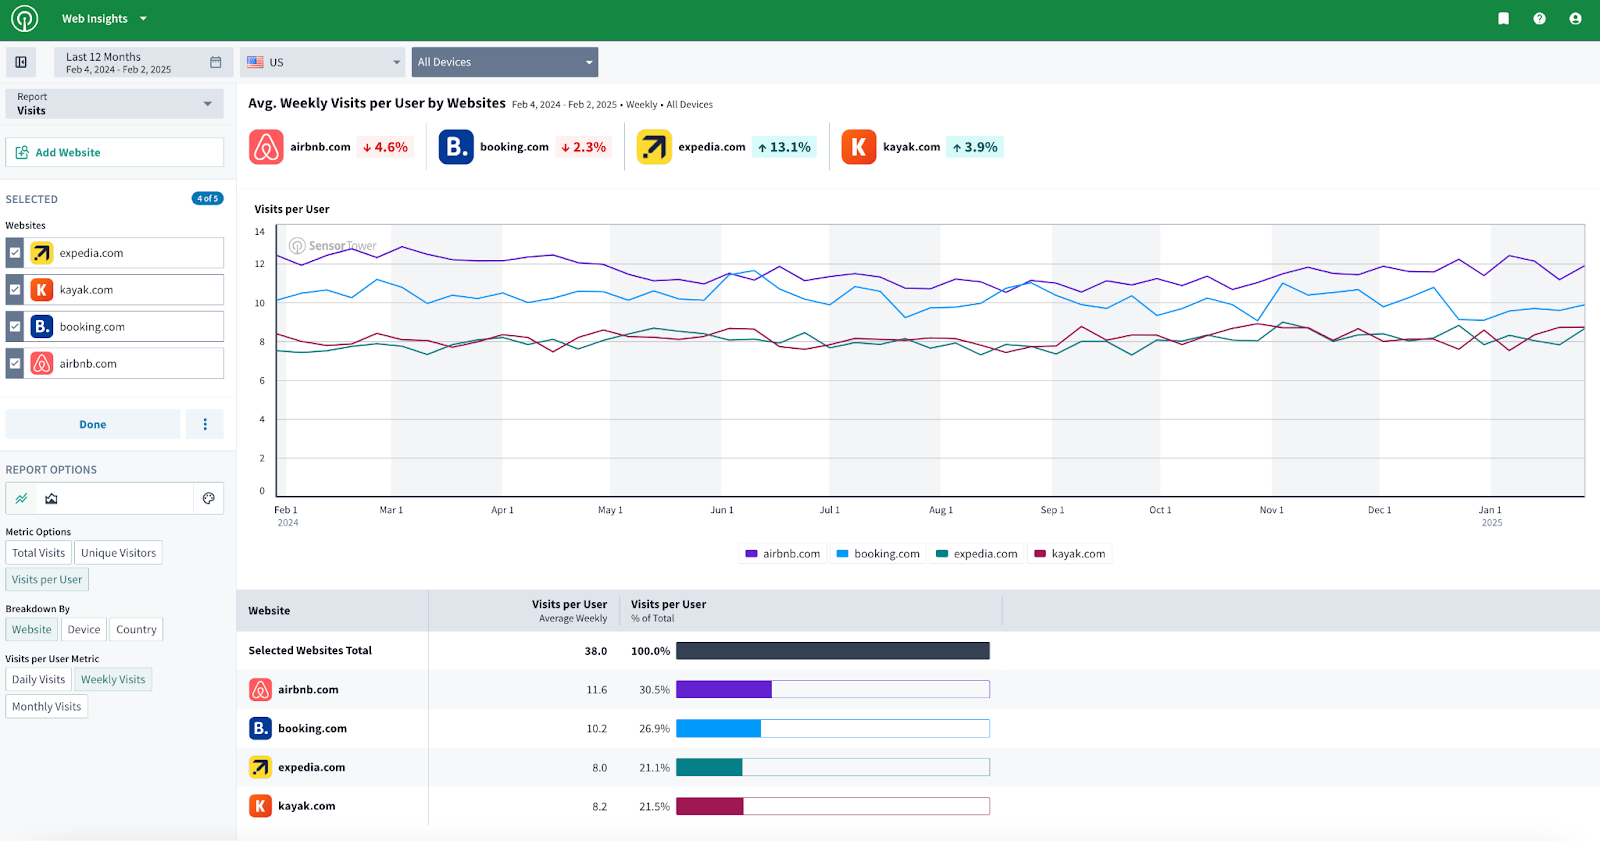
Task: Select Weekly Visits metric
Action: pyautogui.click(x=113, y=680)
